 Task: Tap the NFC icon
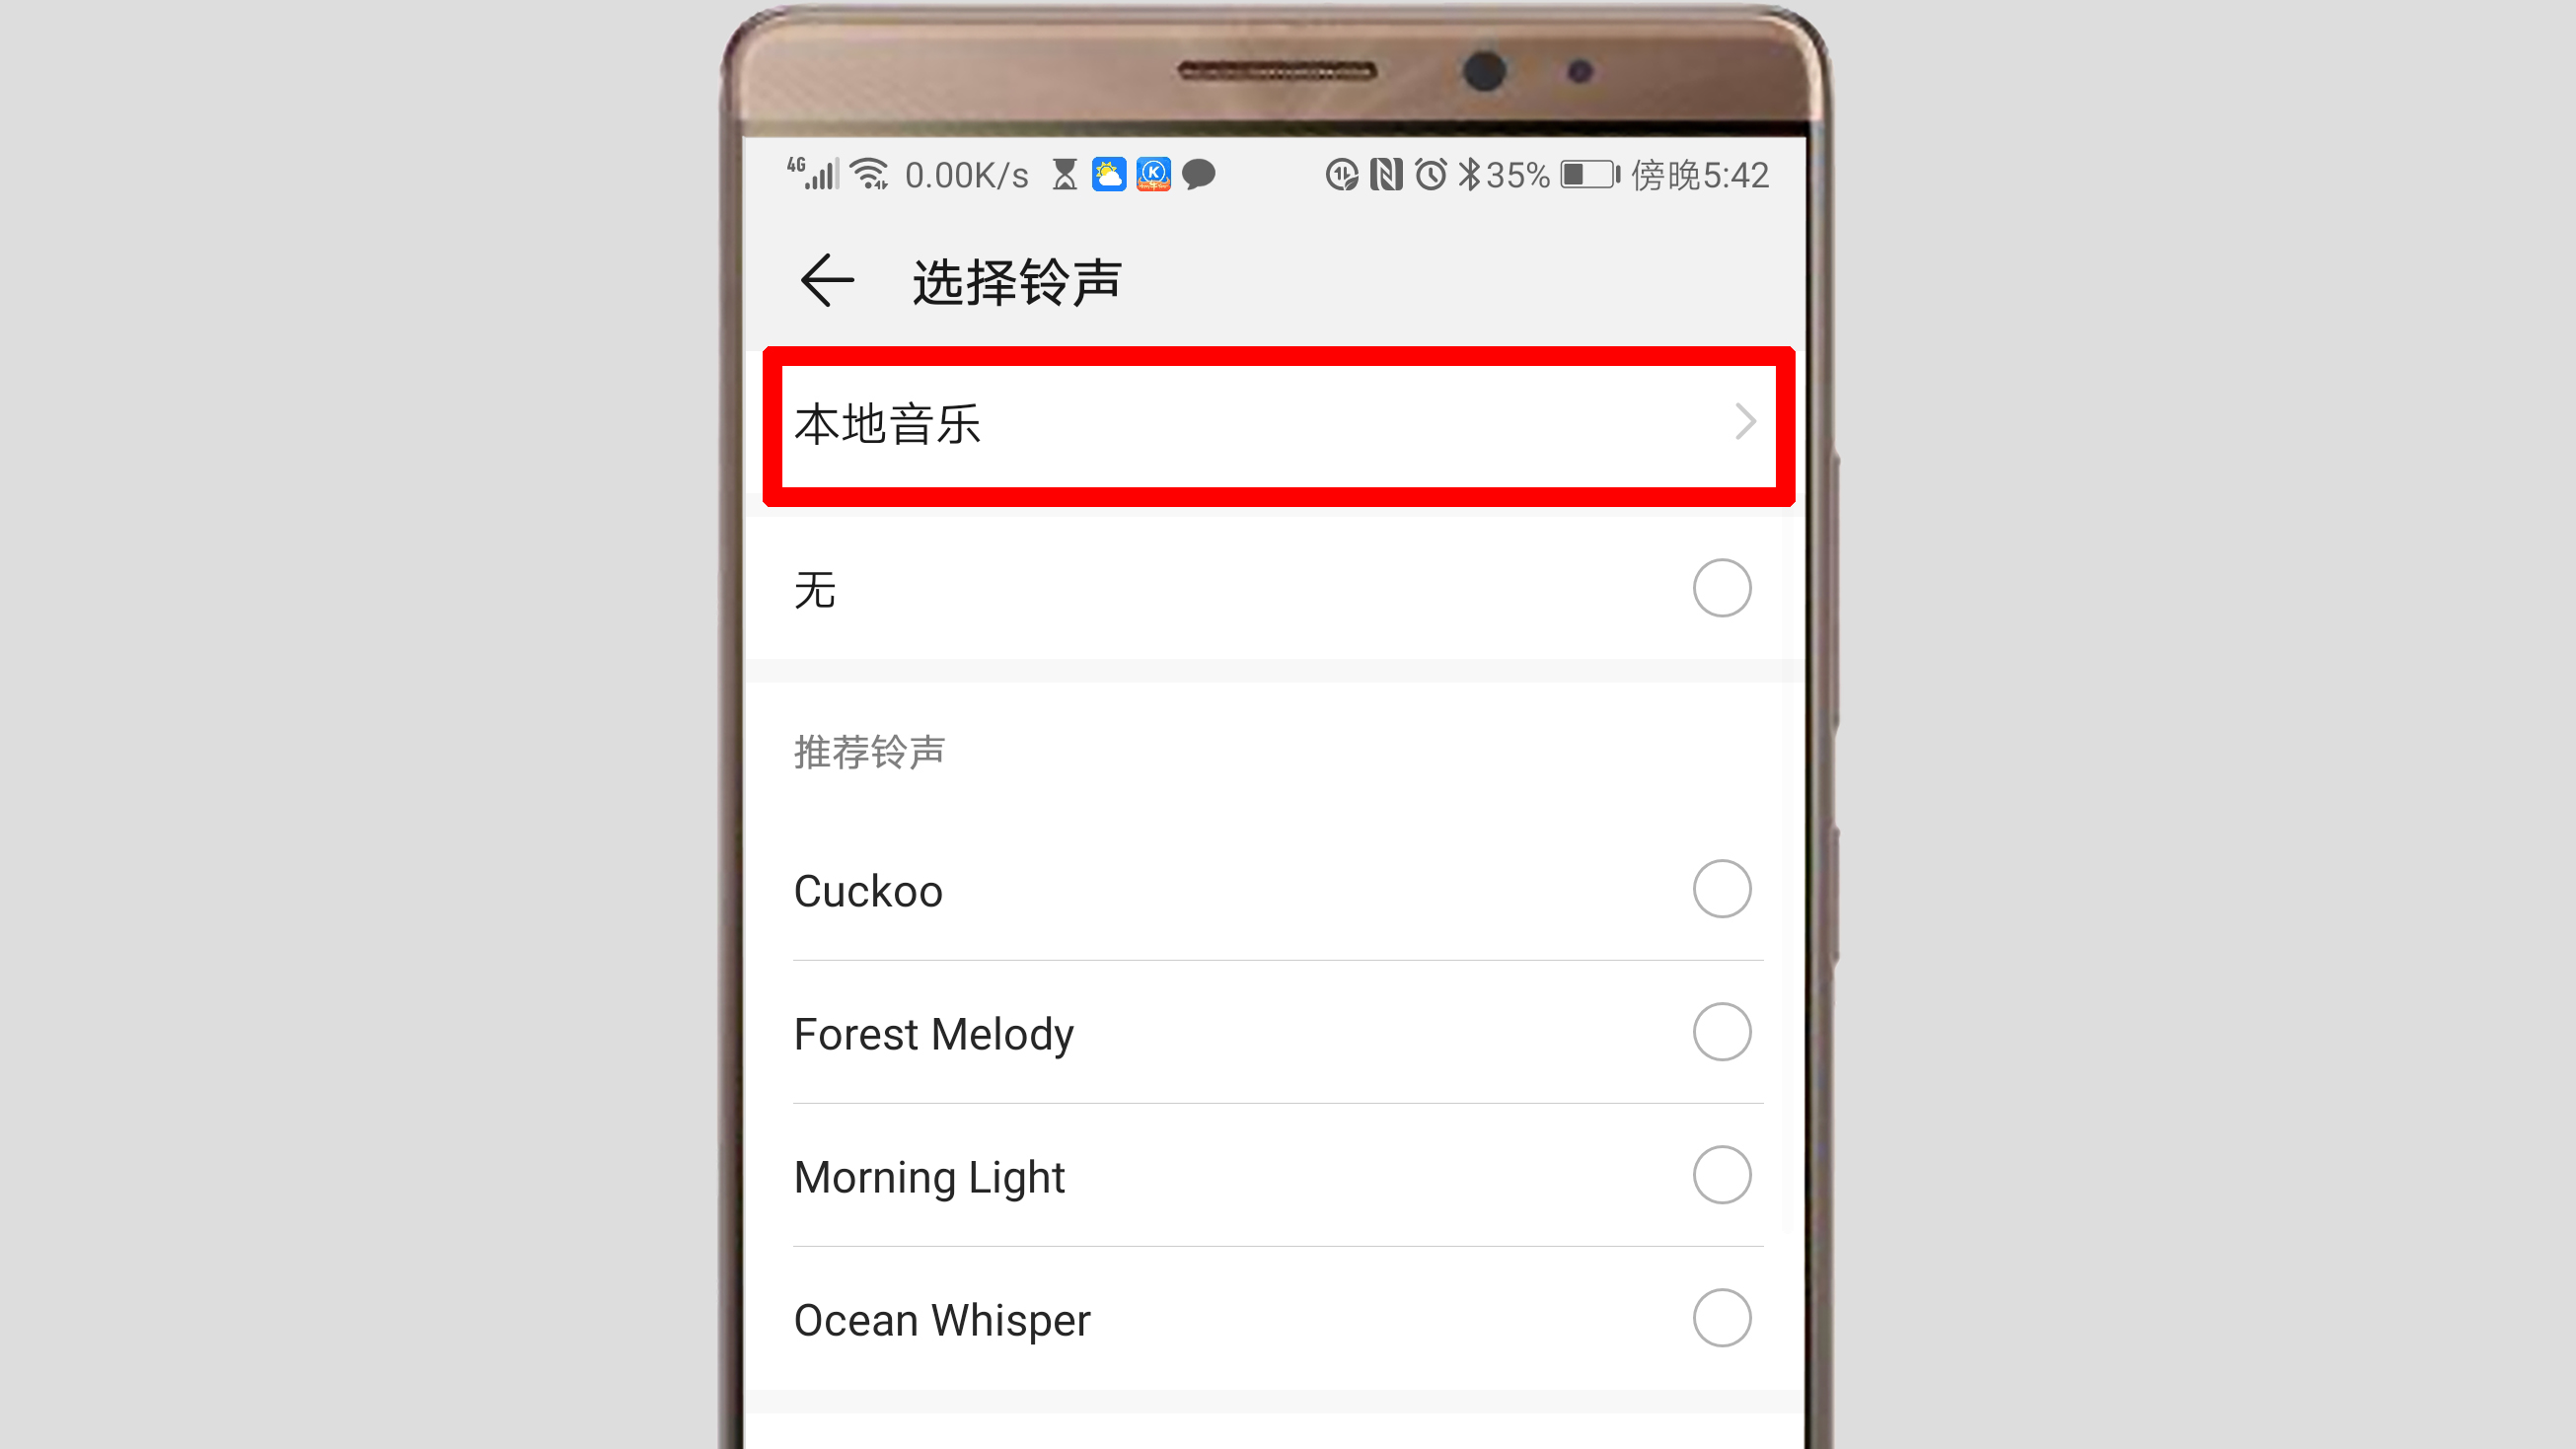click(1392, 174)
